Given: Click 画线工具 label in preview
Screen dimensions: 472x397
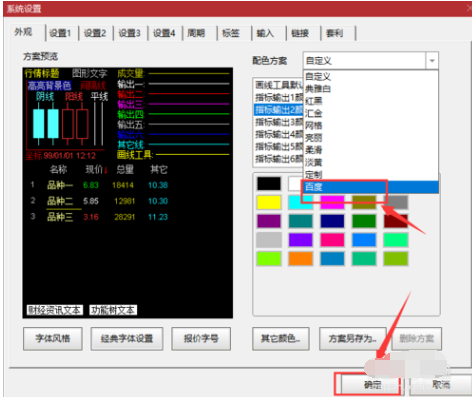Looking at the screenshot, I should click(135, 155).
